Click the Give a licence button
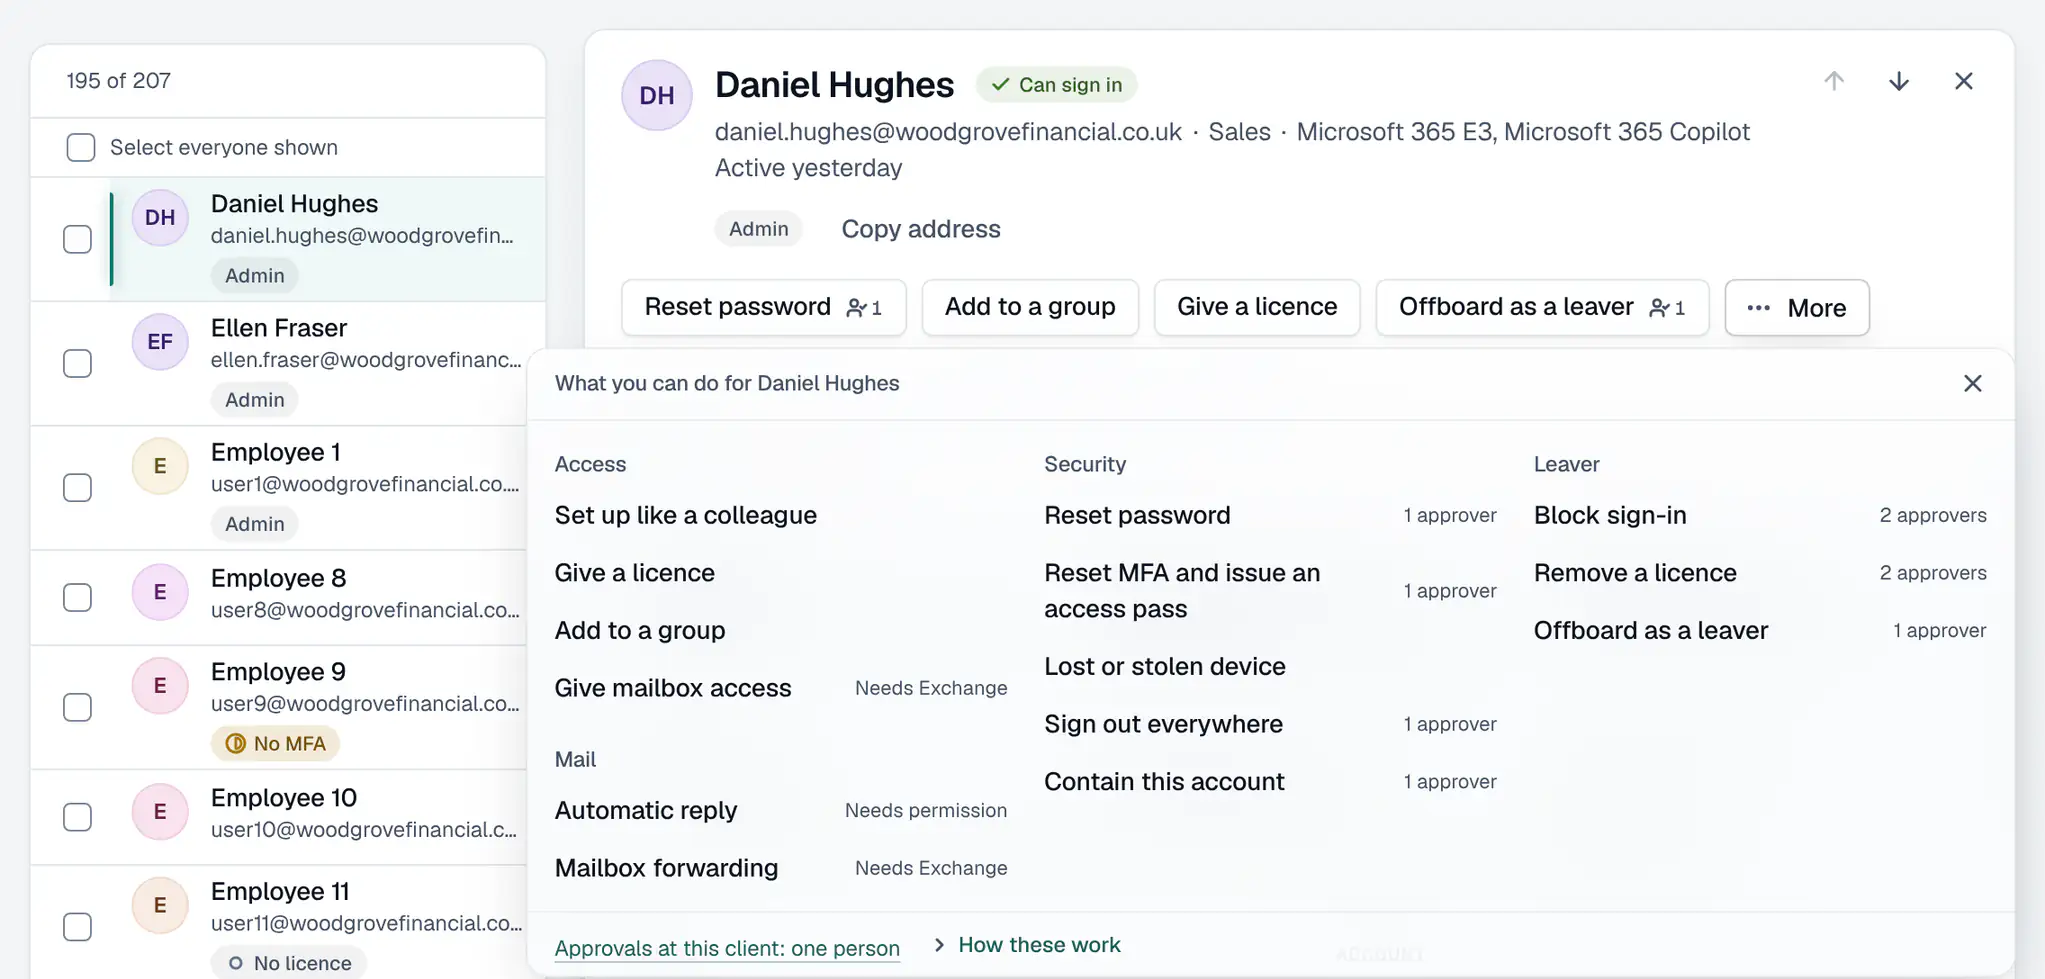2045x979 pixels. point(1257,307)
